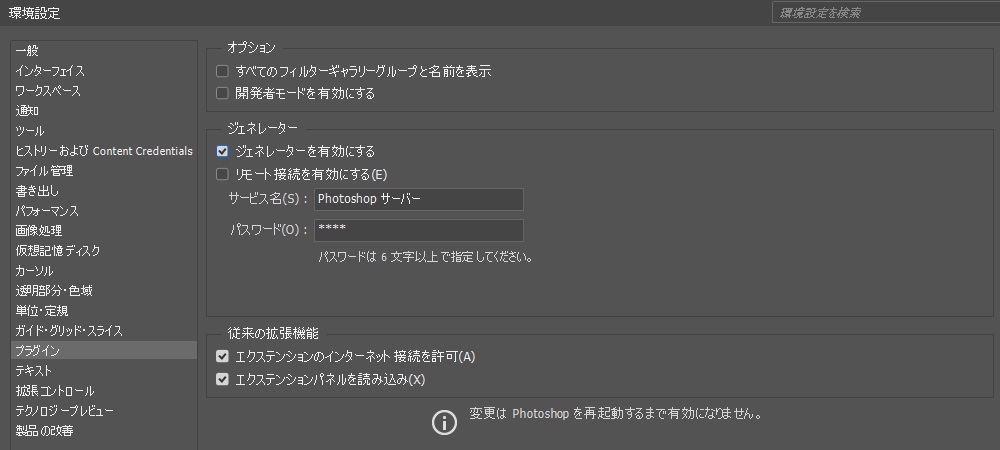The image size is (1000, 450).
Task: Select the カーソル category
Action: click(104, 271)
